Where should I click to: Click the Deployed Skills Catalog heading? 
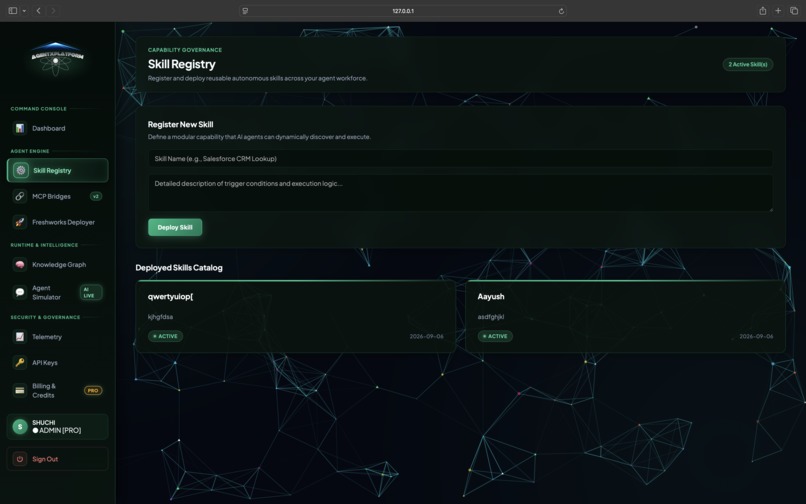point(179,267)
